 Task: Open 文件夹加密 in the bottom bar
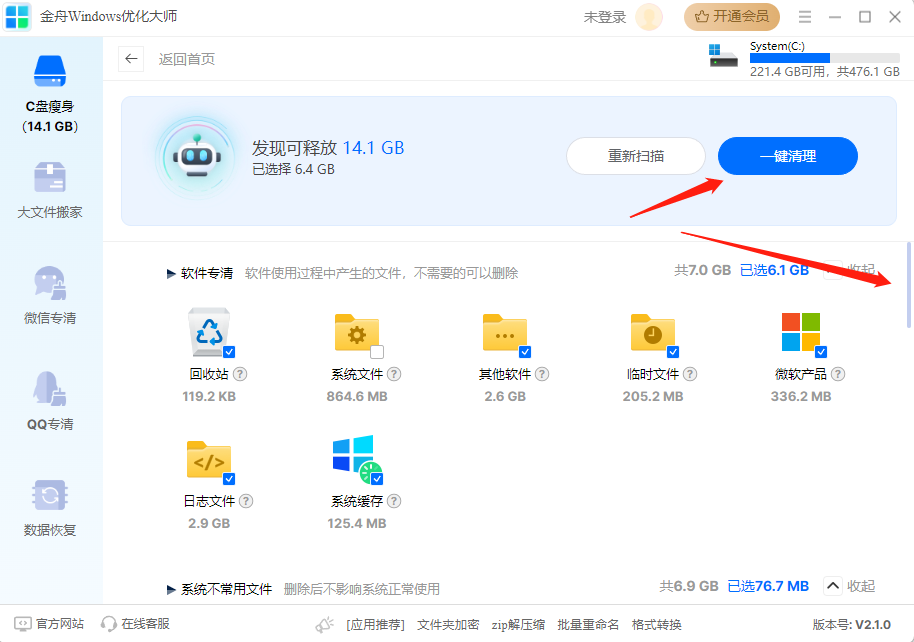point(448,624)
